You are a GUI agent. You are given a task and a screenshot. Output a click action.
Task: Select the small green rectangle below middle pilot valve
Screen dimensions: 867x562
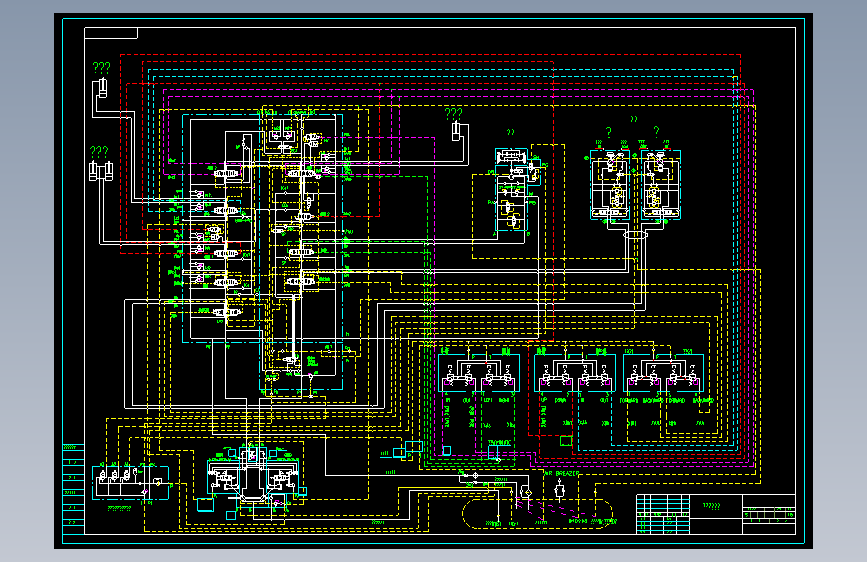coord(566,441)
